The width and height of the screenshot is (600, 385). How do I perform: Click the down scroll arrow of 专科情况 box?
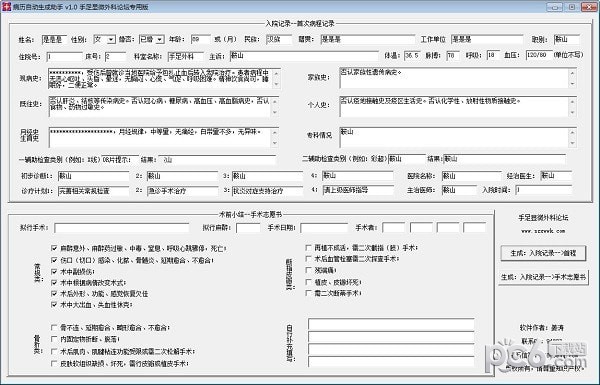[572, 143]
